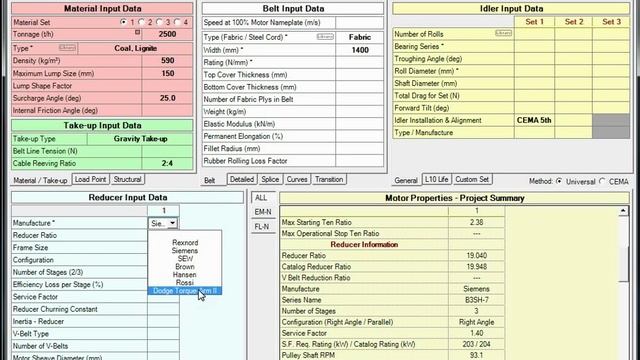640x360 pixels.
Task: Switch to the Detailed tab
Action: [242, 179]
